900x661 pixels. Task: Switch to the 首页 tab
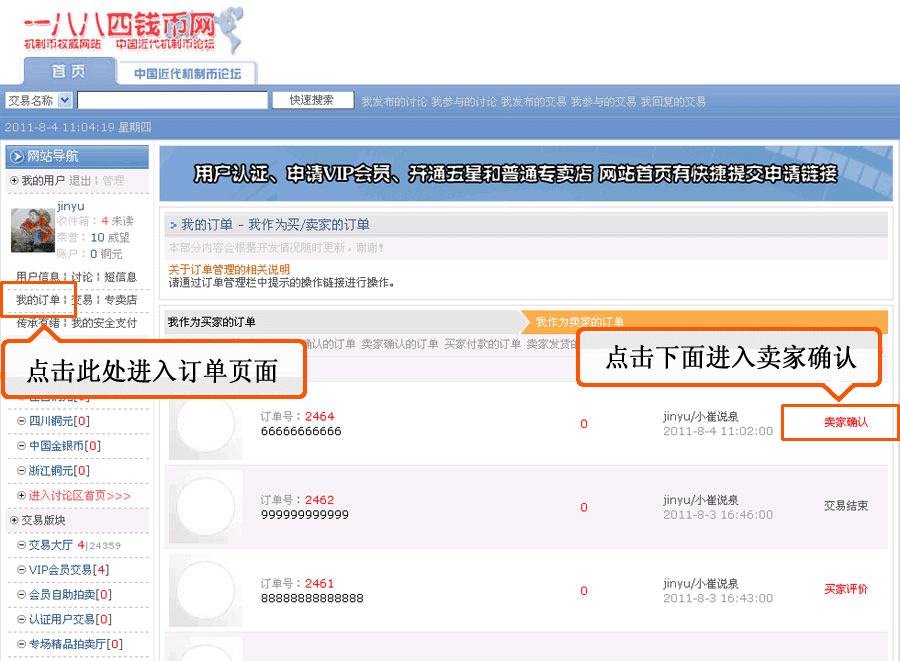click(68, 72)
